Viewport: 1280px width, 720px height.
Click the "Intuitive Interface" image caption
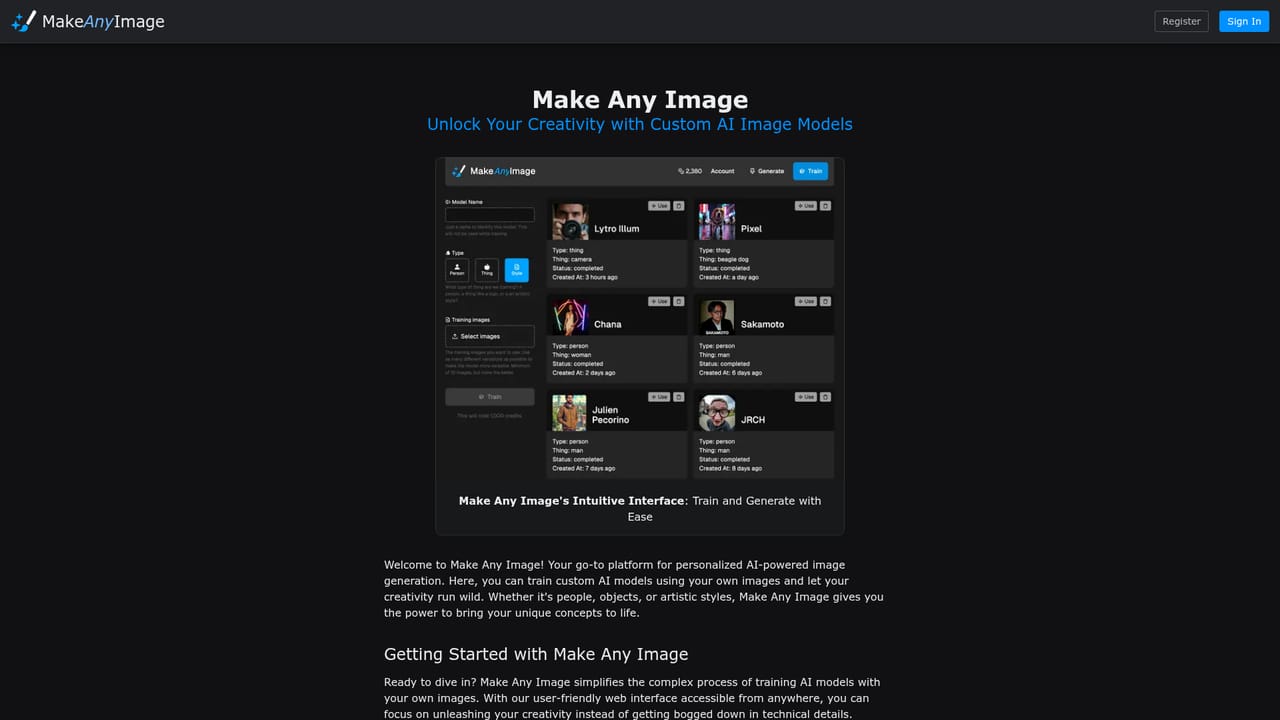[x=640, y=508]
